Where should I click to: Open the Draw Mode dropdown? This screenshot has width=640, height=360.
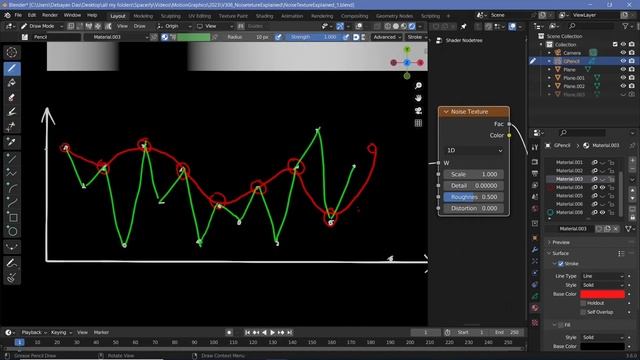click(42, 26)
